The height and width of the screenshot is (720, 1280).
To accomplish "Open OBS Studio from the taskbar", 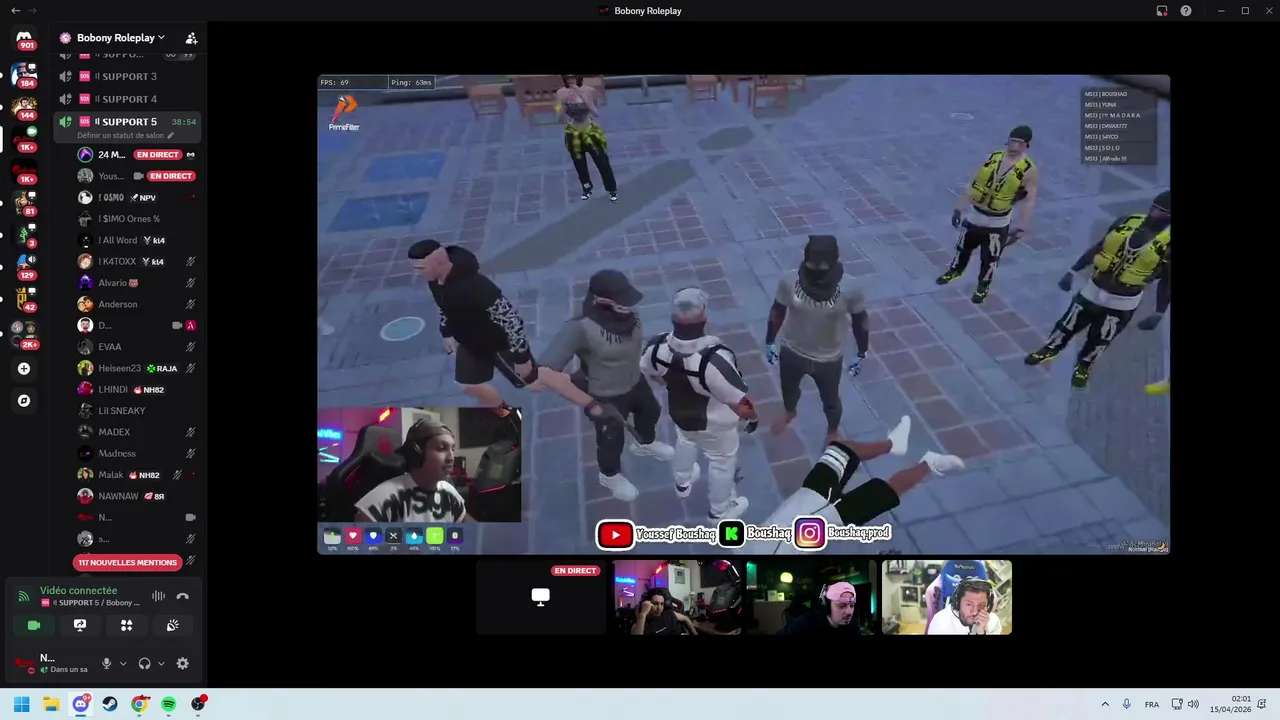I will (198, 704).
